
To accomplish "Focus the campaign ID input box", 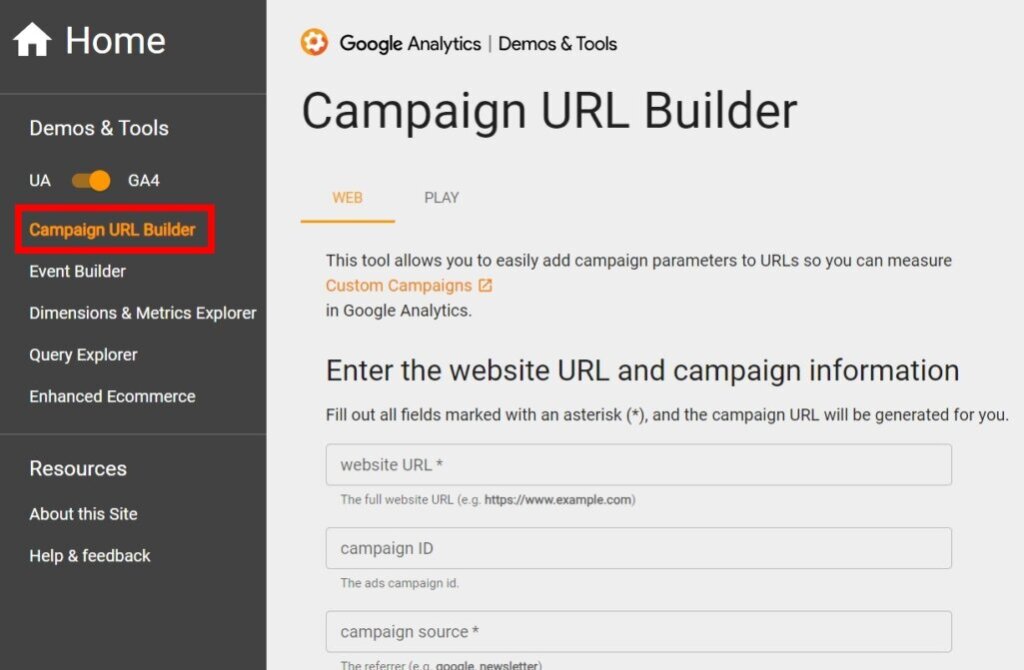I will click(639, 548).
